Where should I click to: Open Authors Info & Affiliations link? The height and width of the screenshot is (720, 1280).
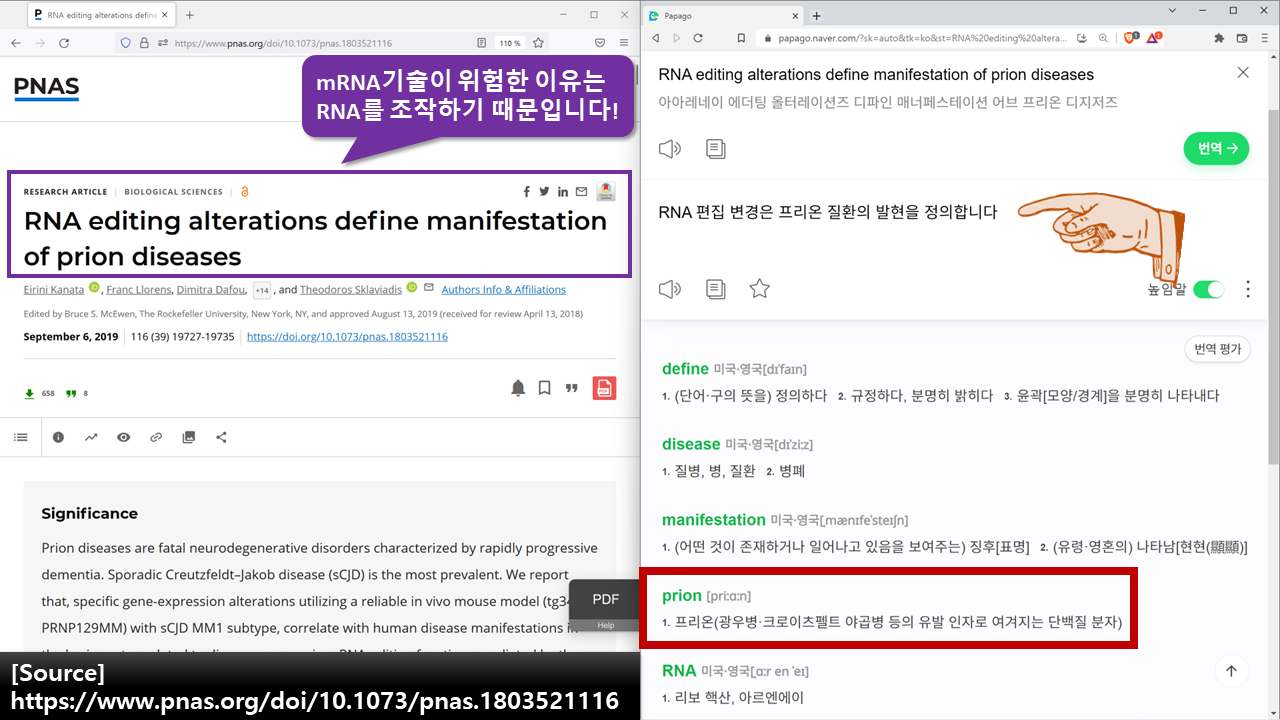503,289
